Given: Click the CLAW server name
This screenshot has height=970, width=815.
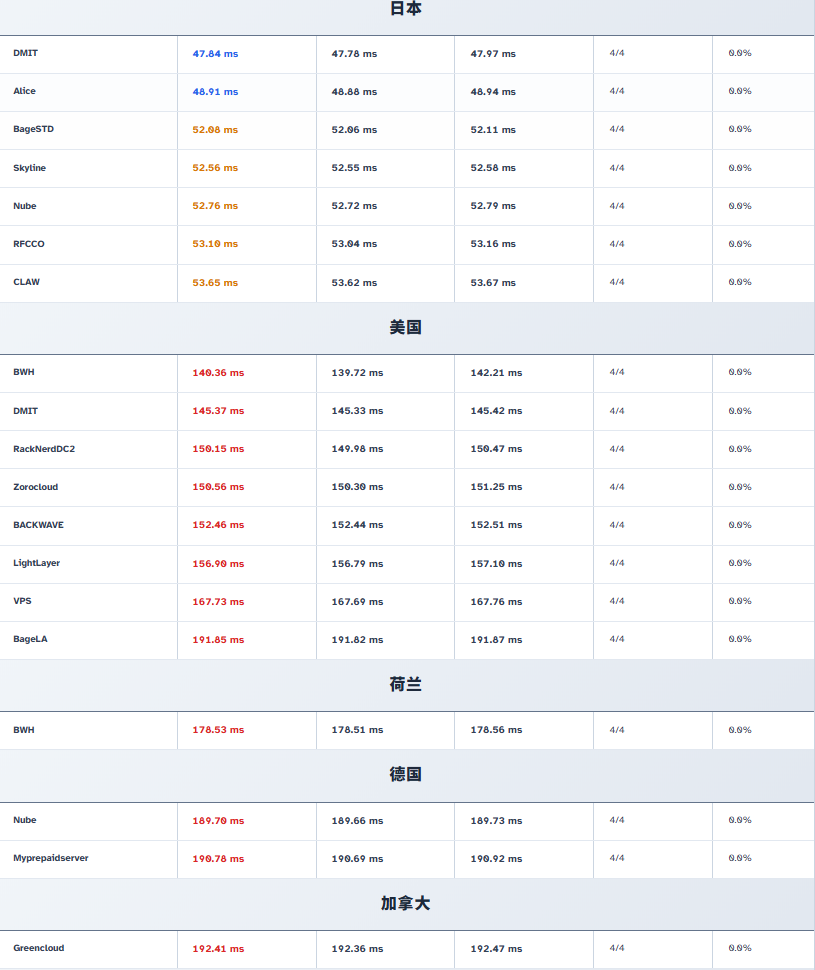Looking at the screenshot, I should 27,282.
